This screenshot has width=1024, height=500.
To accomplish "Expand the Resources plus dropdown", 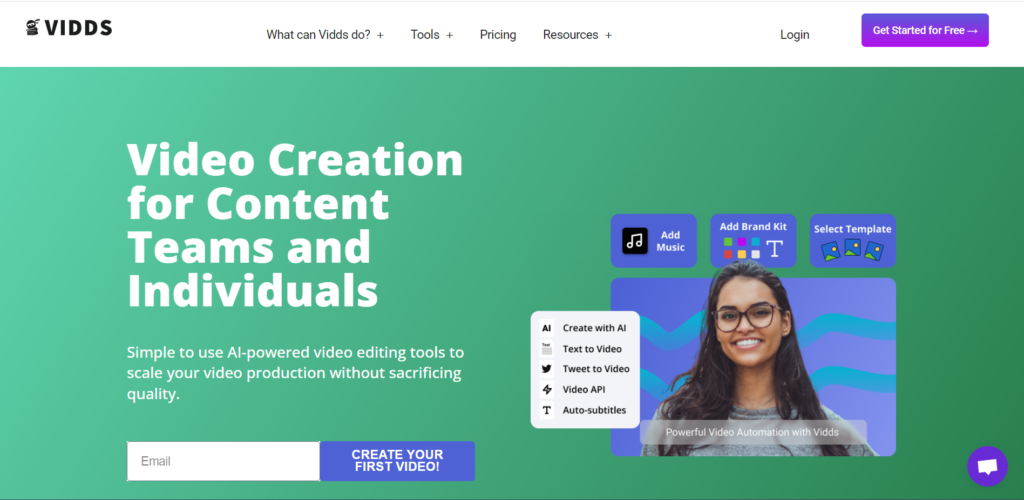I will pyautogui.click(x=577, y=35).
